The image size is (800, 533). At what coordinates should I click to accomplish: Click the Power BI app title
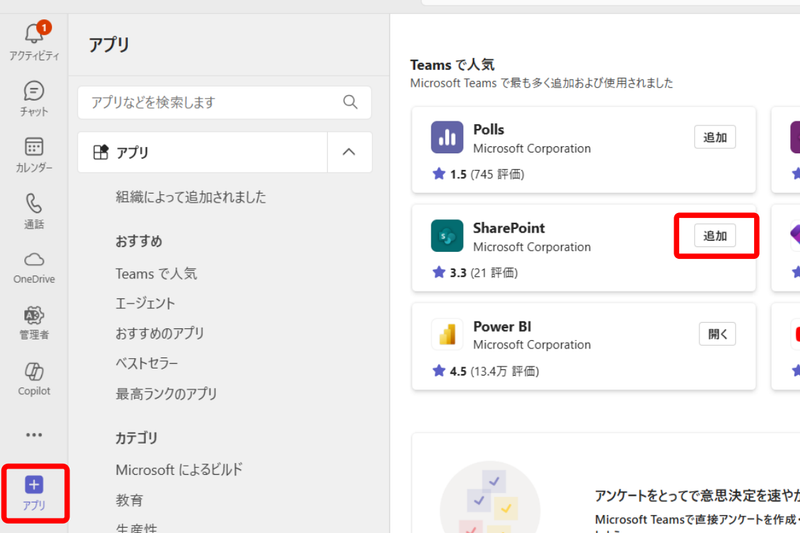pyautogui.click(x=502, y=326)
